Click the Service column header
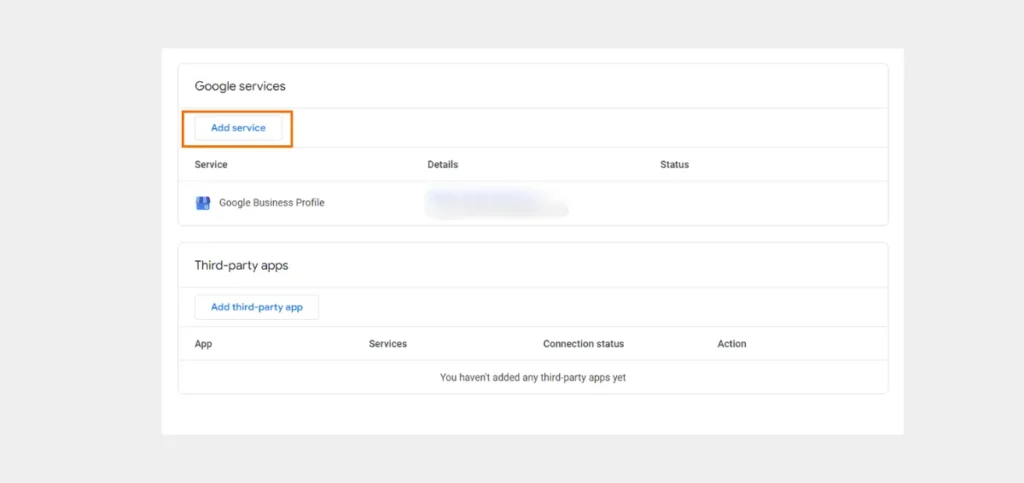Viewport: 1024px width, 483px height. point(211,164)
